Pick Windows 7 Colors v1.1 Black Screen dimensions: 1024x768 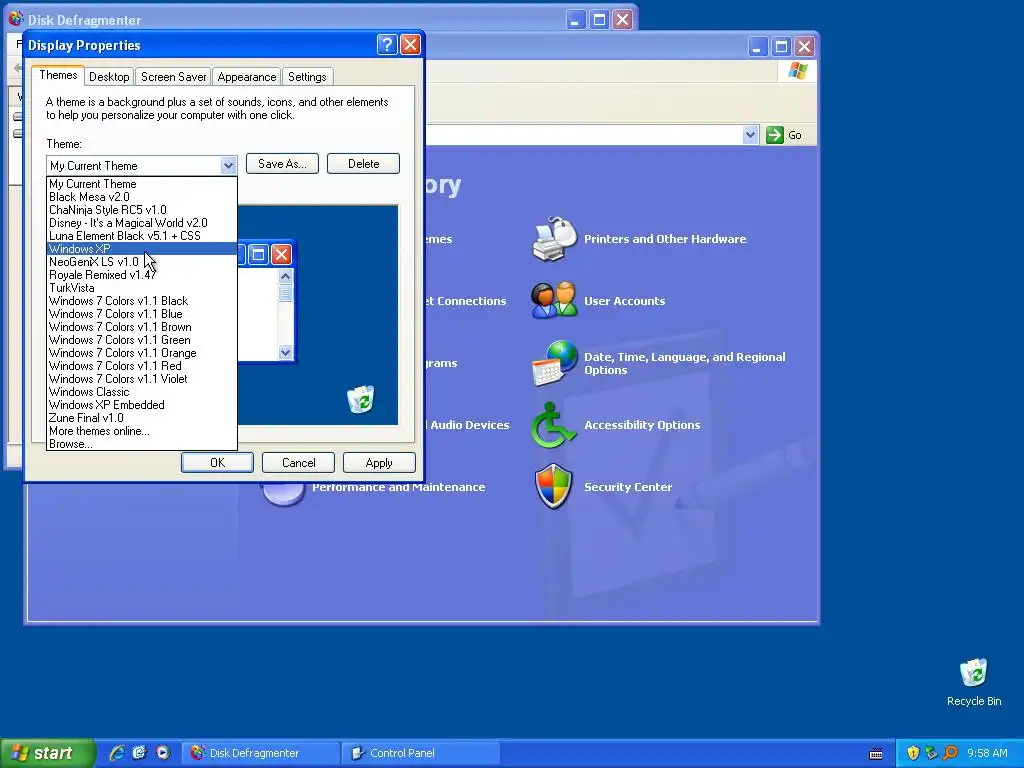click(x=142, y=301)
